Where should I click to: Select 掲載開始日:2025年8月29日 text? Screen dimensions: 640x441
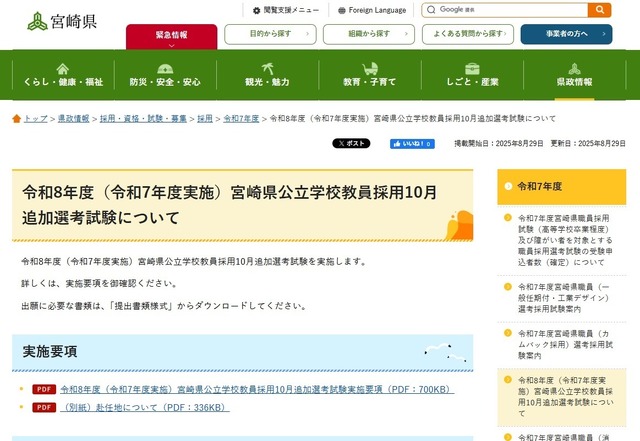(x=499, y=143)
